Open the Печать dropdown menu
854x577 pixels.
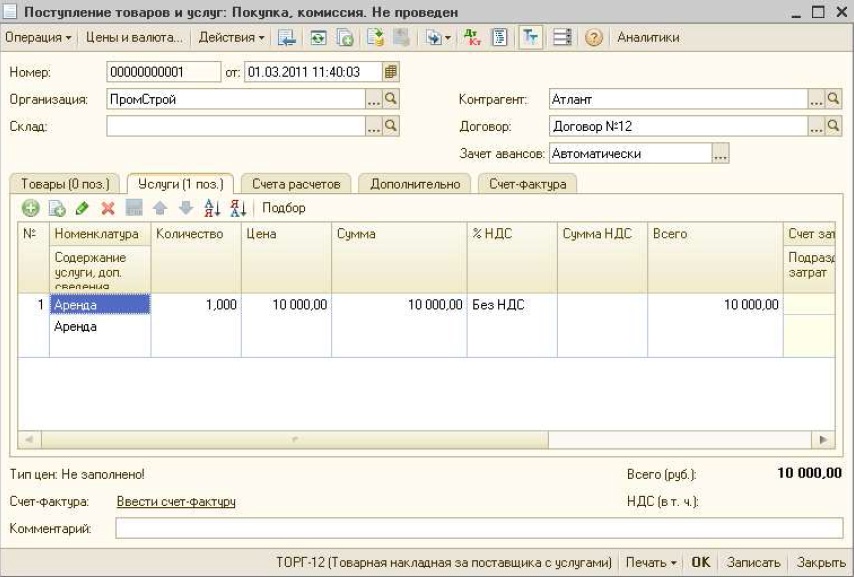pyautogui.click(x=651, y=562)
